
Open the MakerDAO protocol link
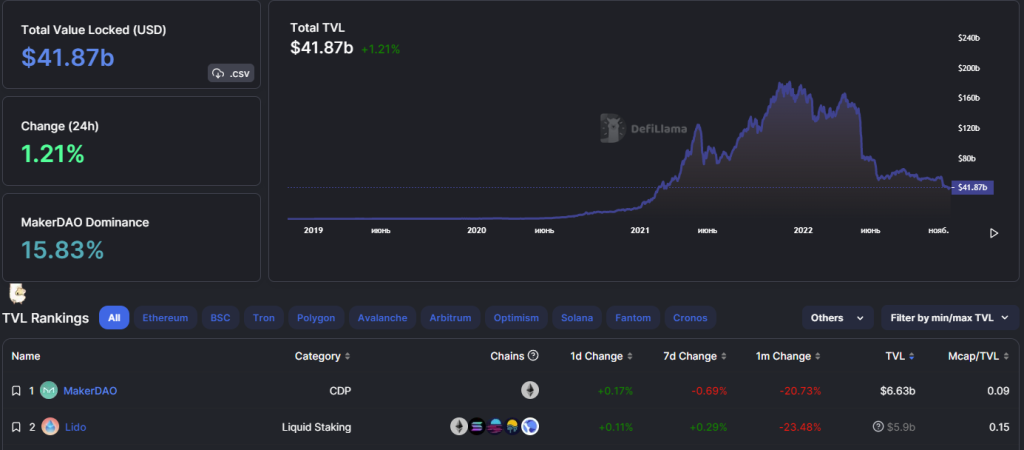pos(90,391)
